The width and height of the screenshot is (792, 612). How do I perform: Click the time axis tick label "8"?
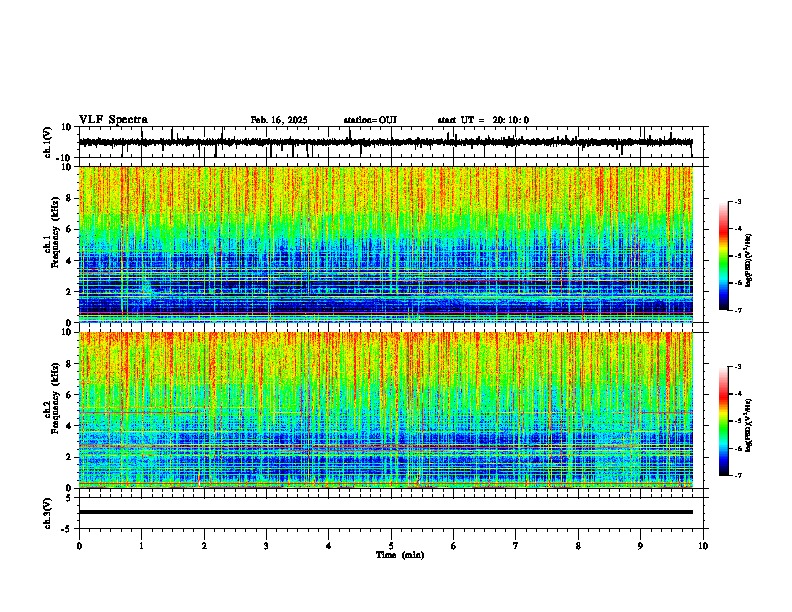coord(578,546)
